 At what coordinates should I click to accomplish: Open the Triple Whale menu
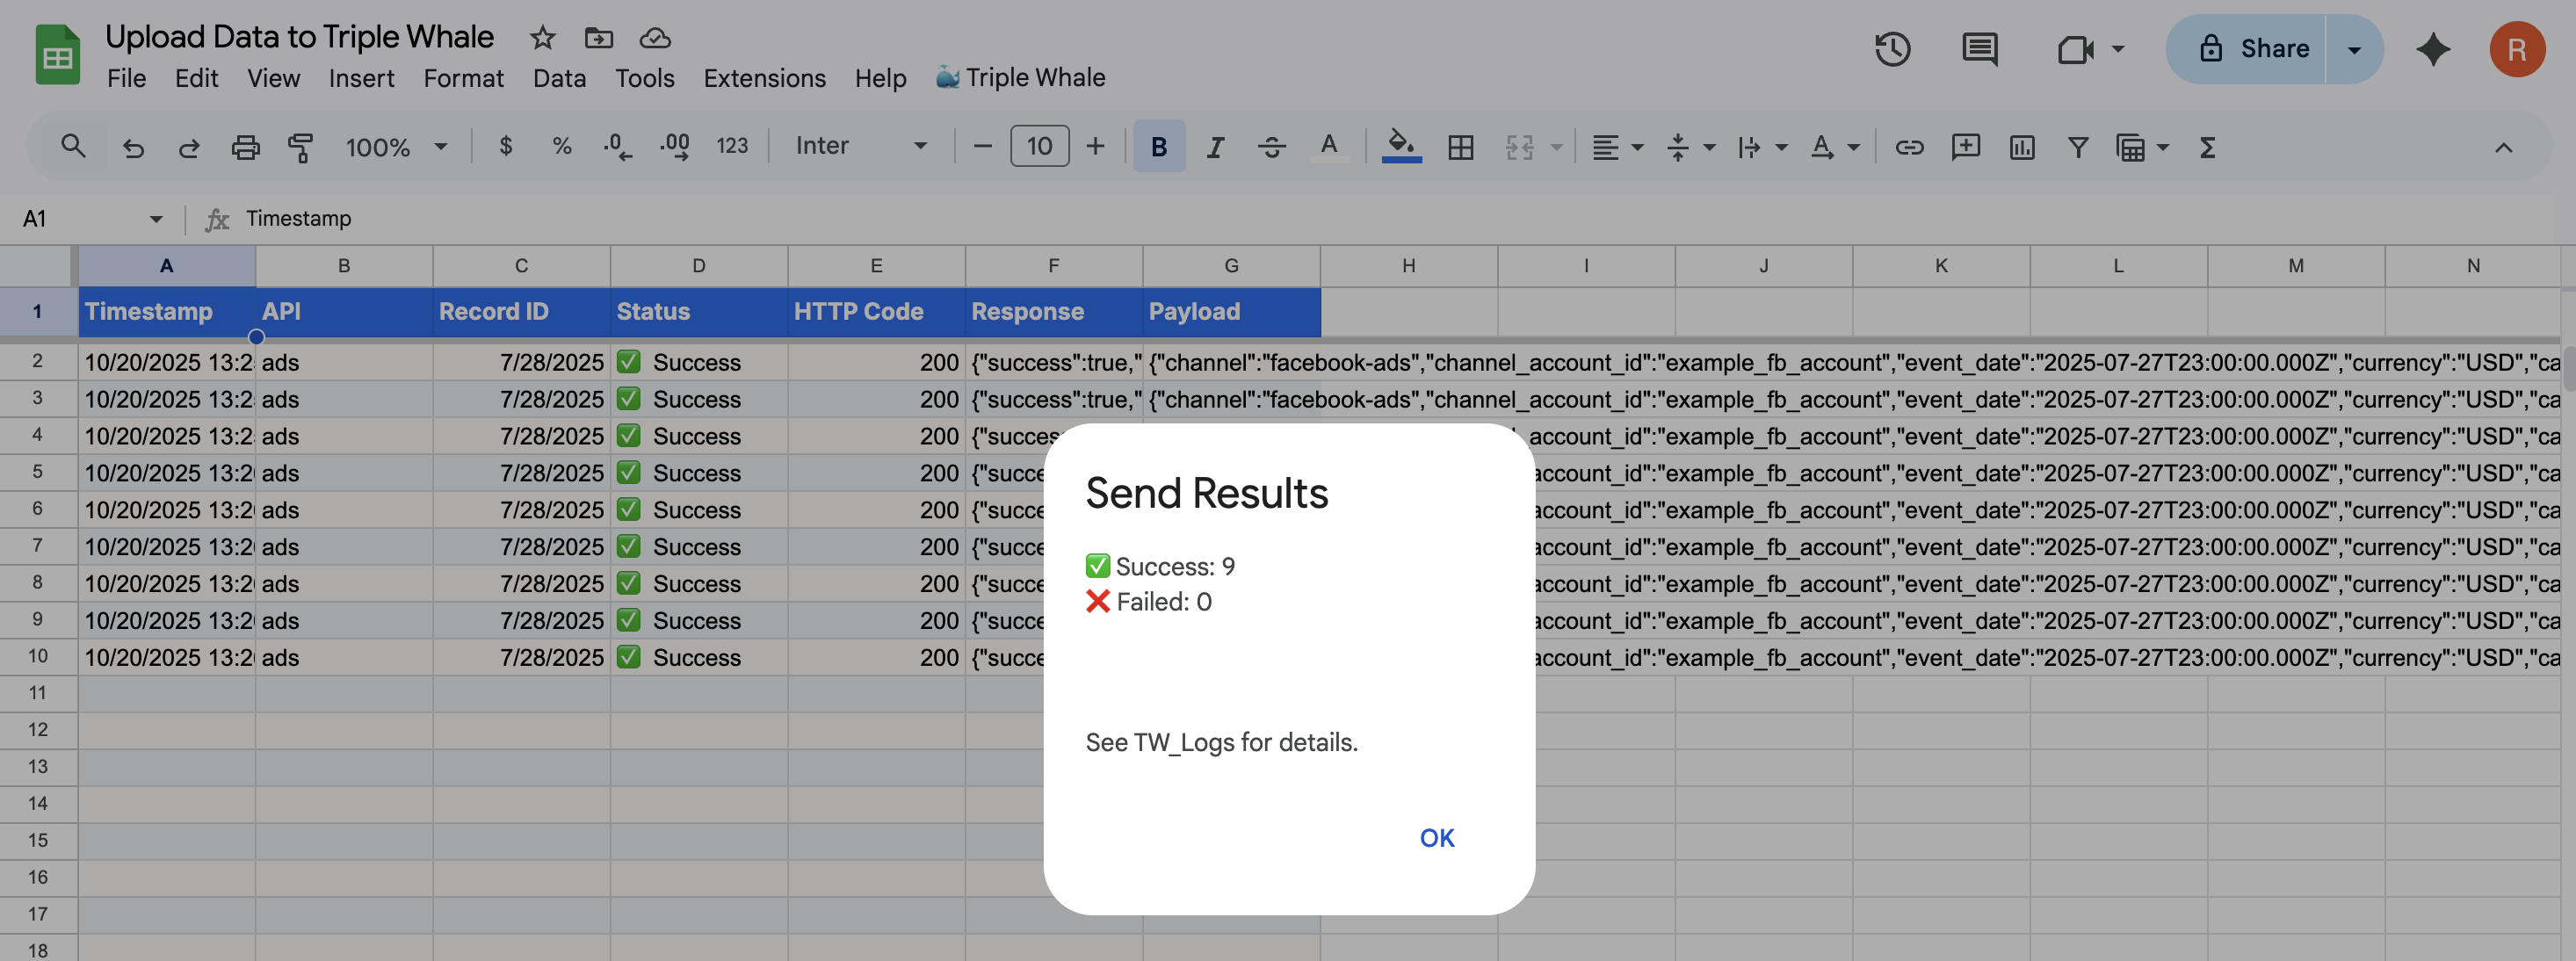[1020, 78]
